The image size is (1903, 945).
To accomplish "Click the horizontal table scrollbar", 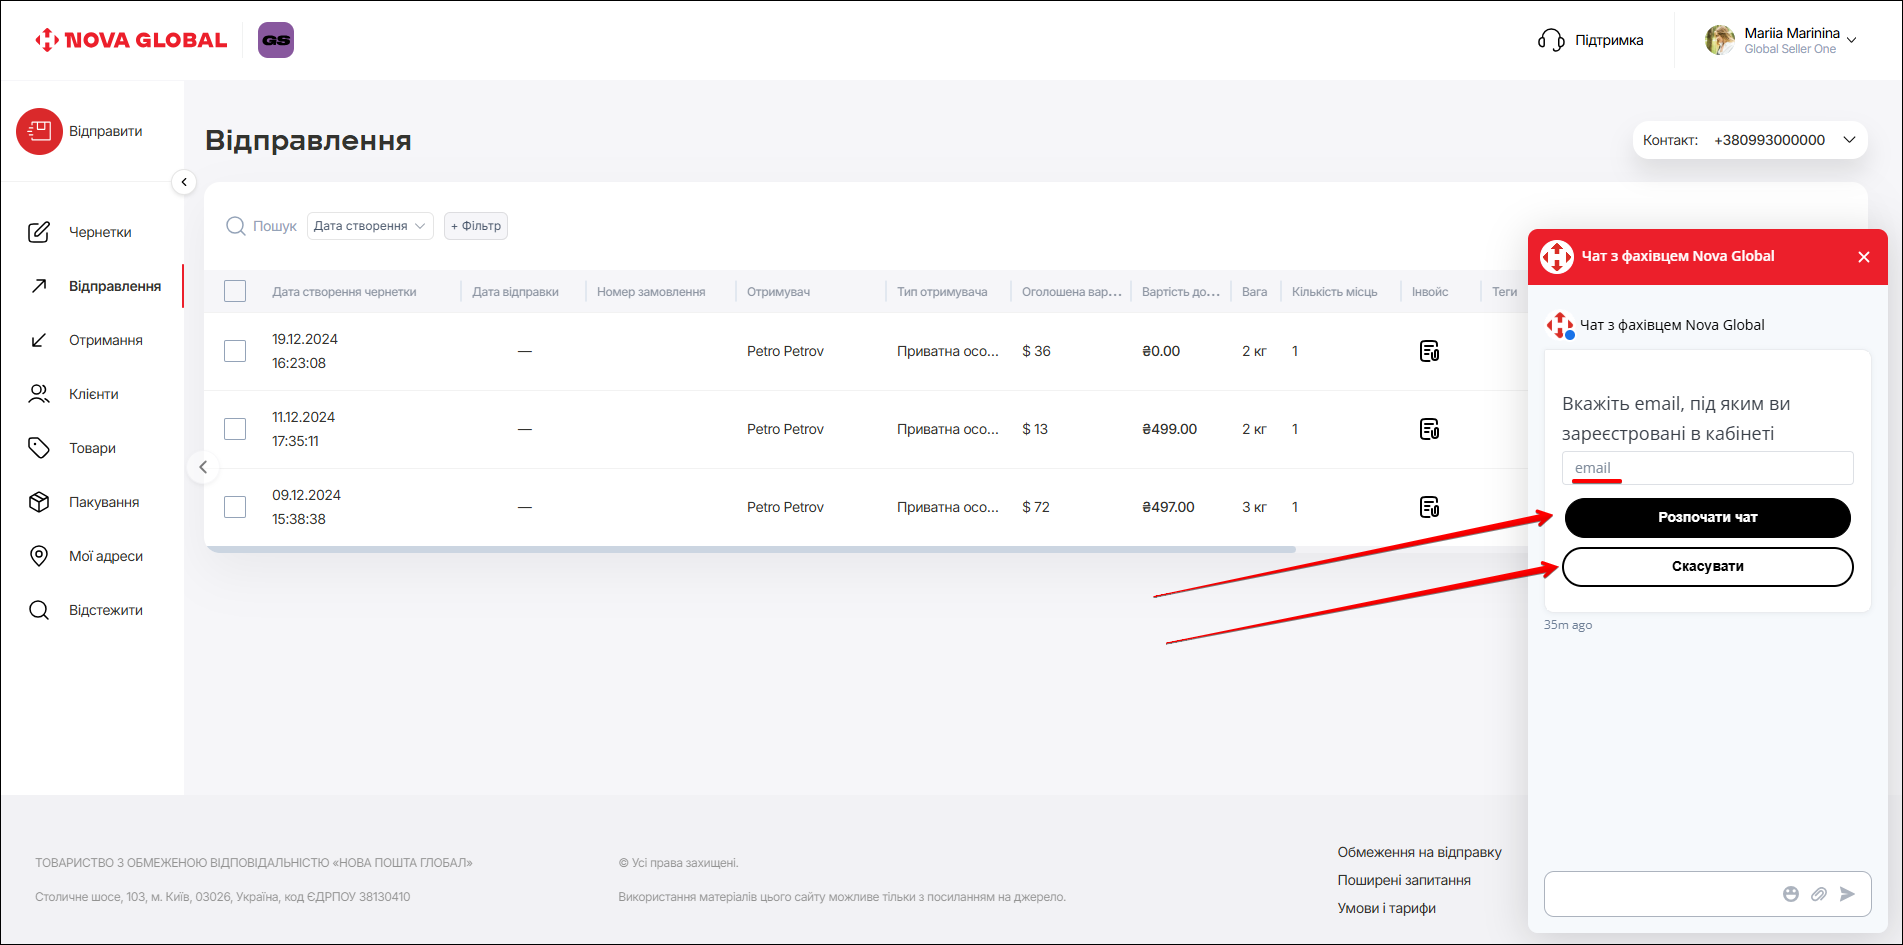I will pos(750,549).
